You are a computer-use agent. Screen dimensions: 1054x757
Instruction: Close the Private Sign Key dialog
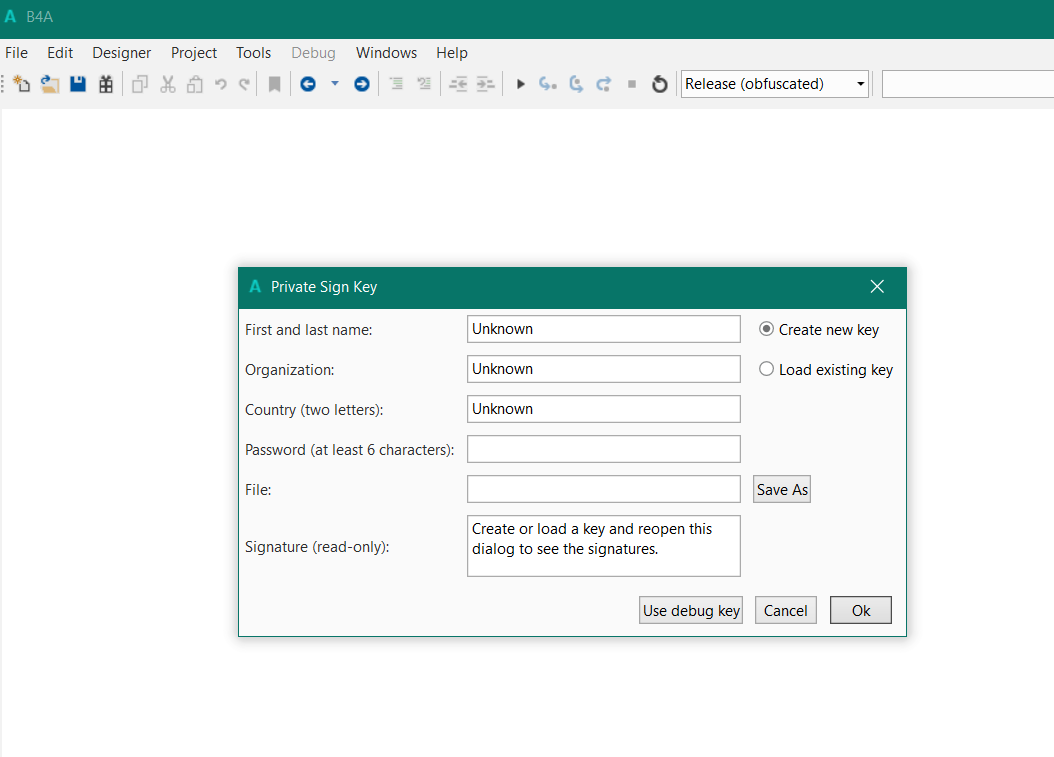point(877,287)
